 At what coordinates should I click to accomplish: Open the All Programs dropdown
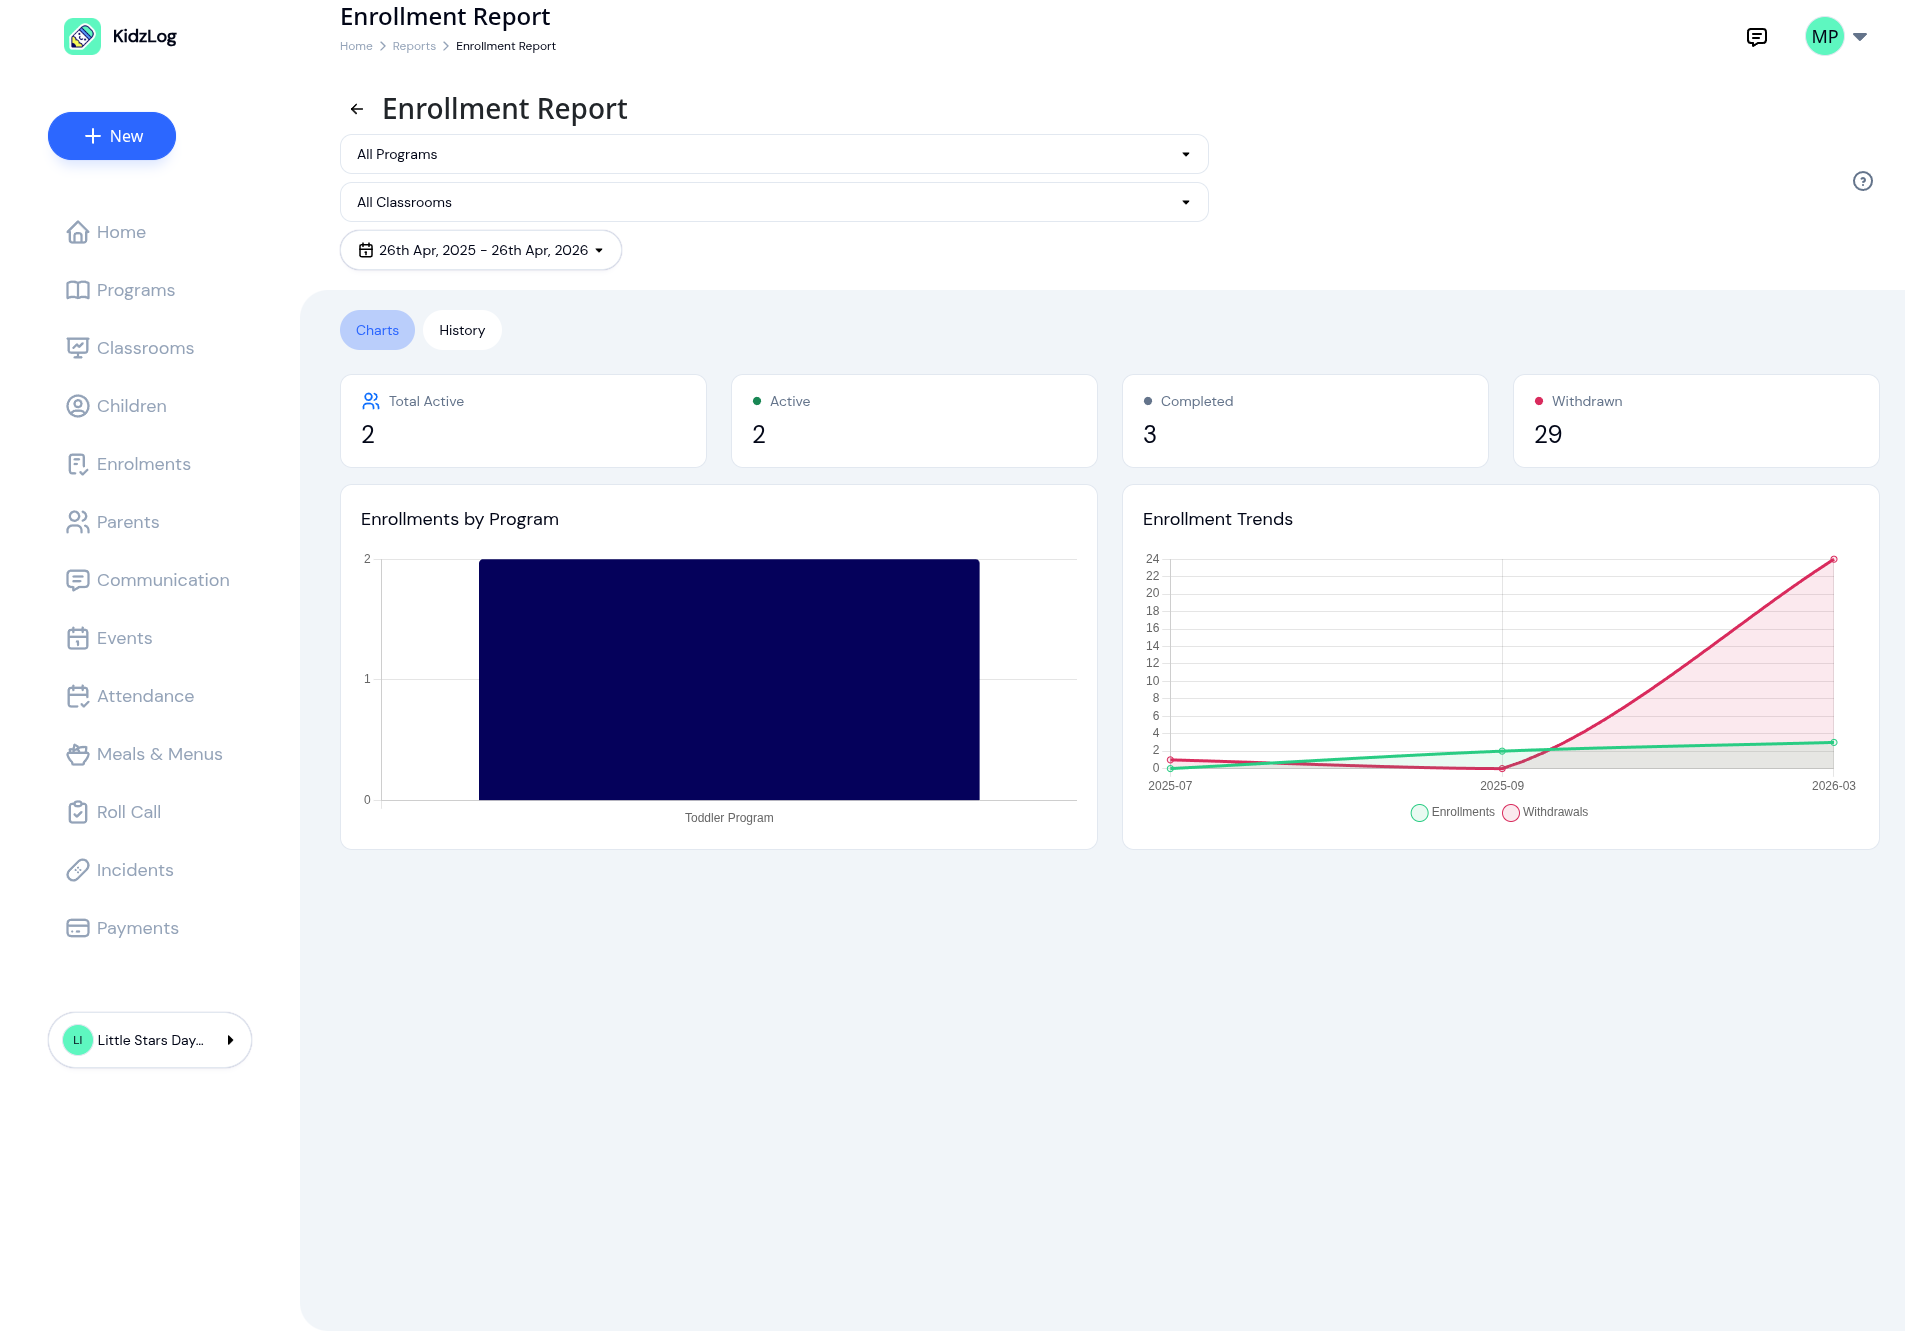774,154
